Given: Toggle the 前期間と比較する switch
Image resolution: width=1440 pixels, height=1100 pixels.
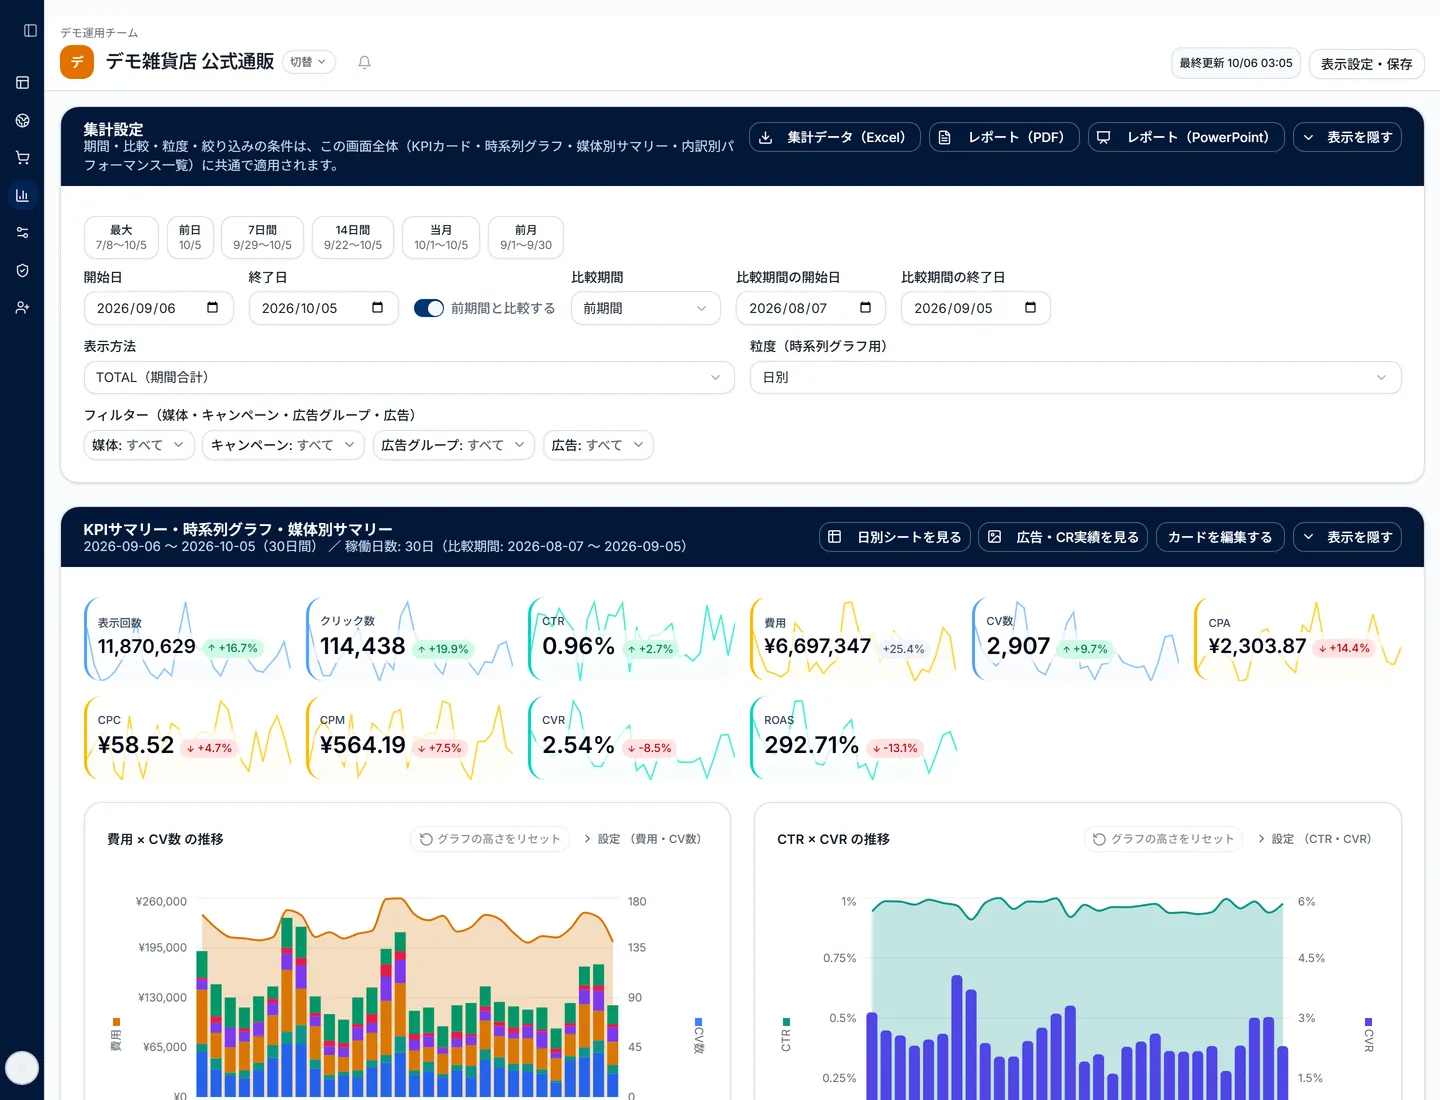Looking at the screenshot, I should coord(429,308).
